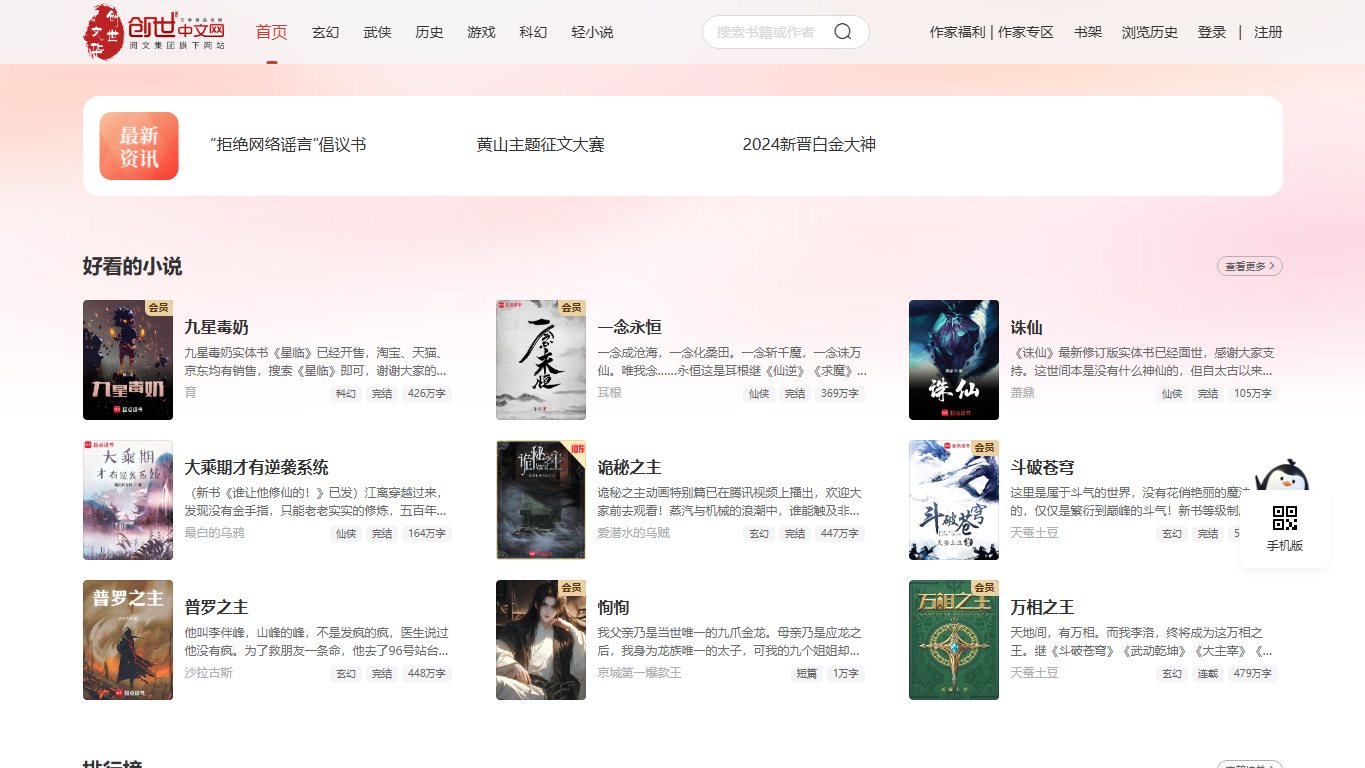Click the 登录 login link

point(1212,32)
